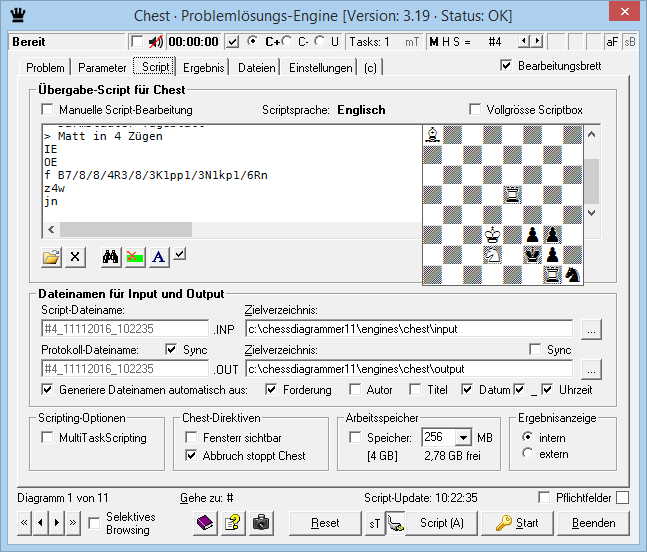This screenshot has width=647, height=552.
Task: Click the right arrow stepper next to #4
Action: (536, 41)
